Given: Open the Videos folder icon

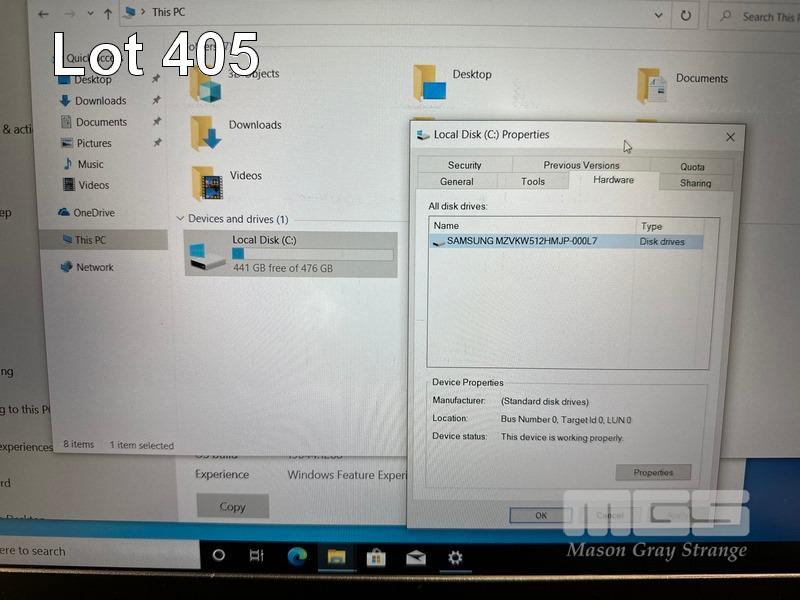Looking at the screenshot, I should tap(208, 181).
